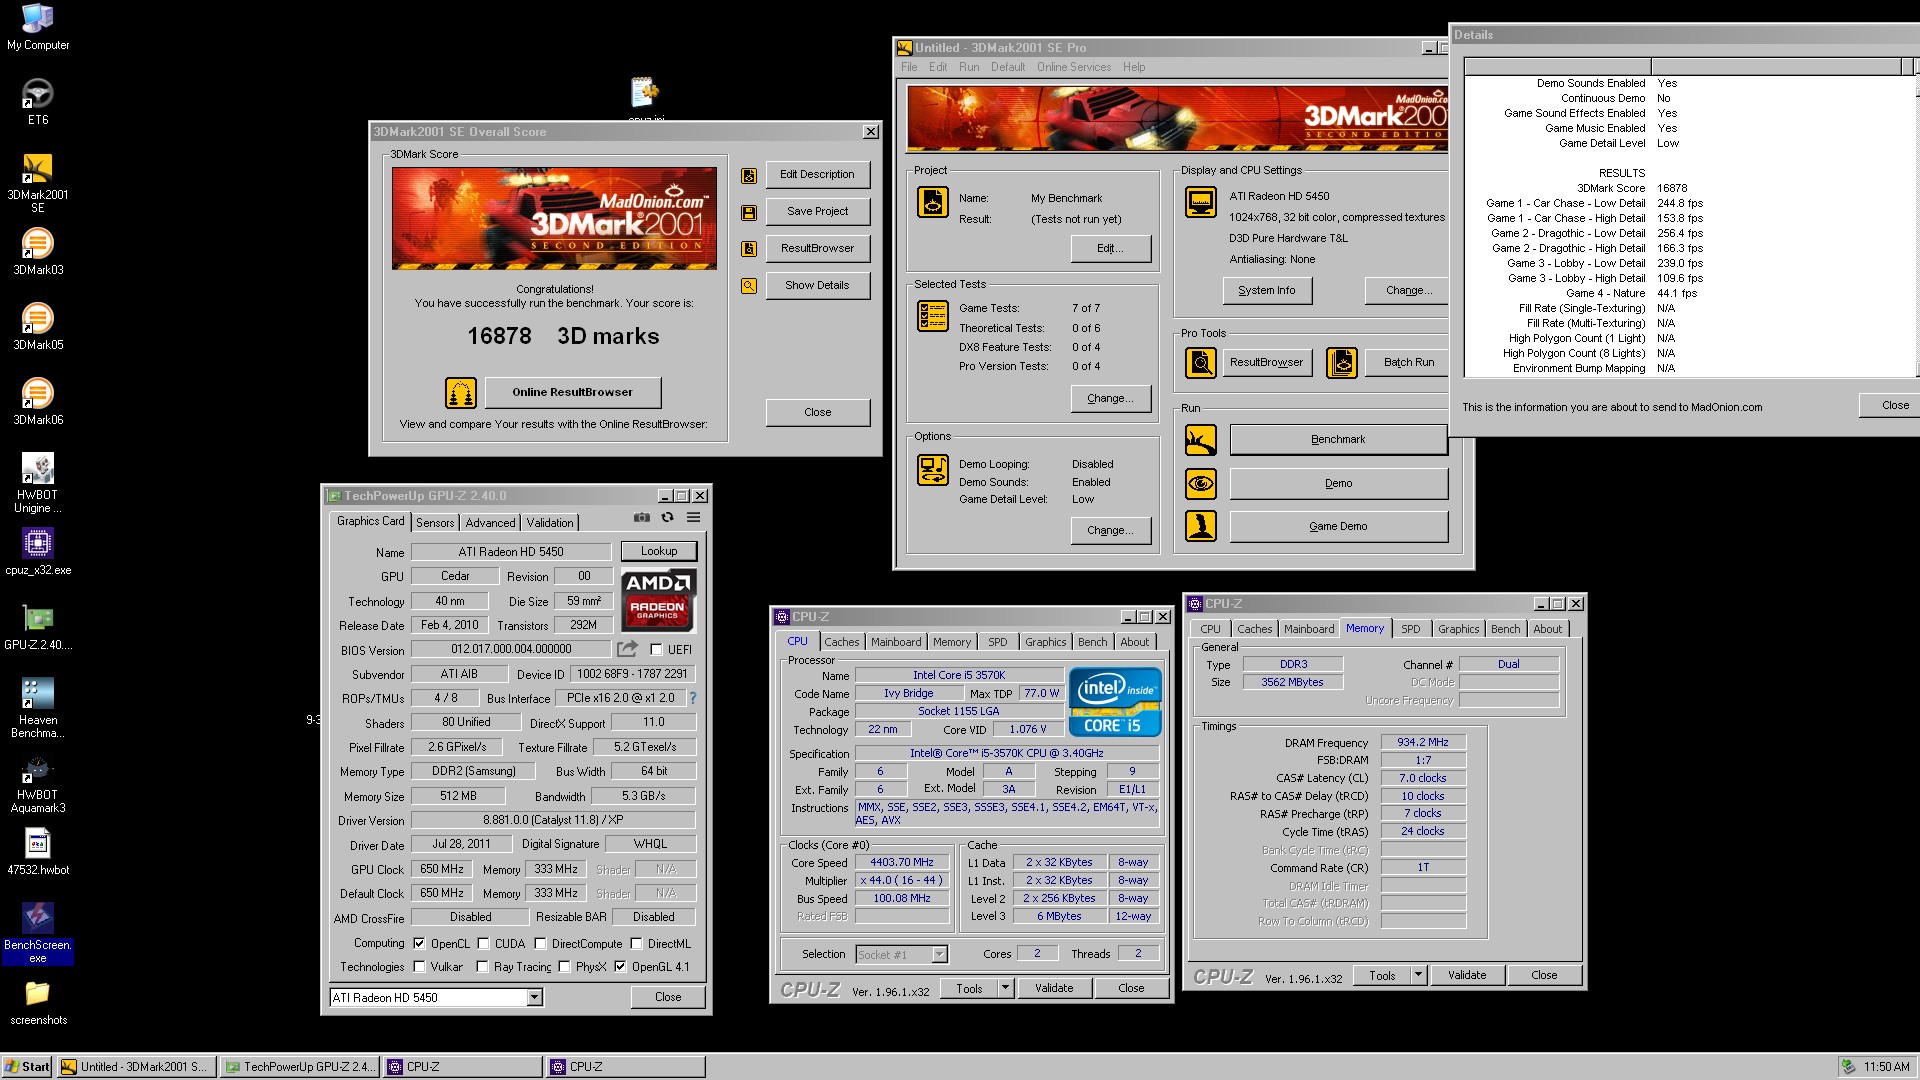Toggle the OpenCL checkbox

[420, 943]
